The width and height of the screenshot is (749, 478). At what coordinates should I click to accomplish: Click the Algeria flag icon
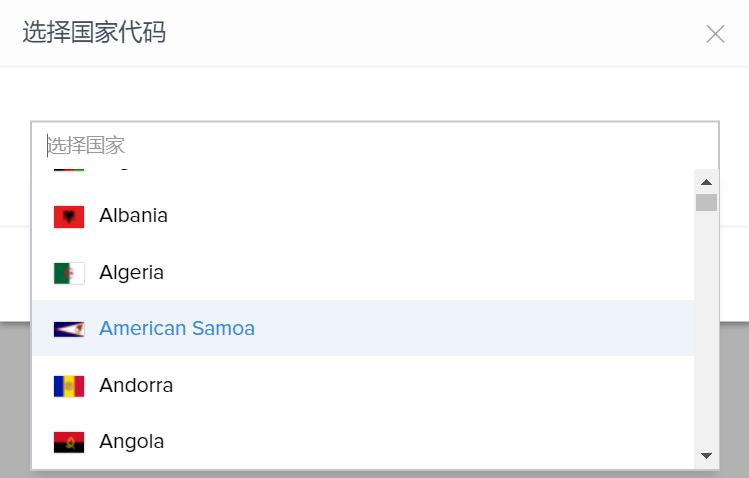[x=69, y=273]
